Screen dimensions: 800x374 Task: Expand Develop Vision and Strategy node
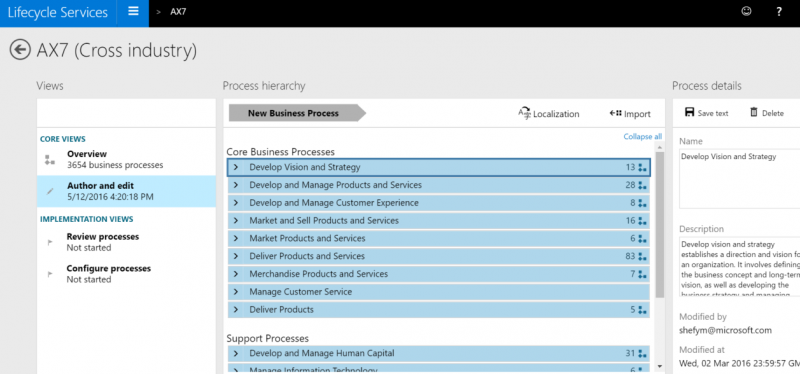(x=236, y=167)
